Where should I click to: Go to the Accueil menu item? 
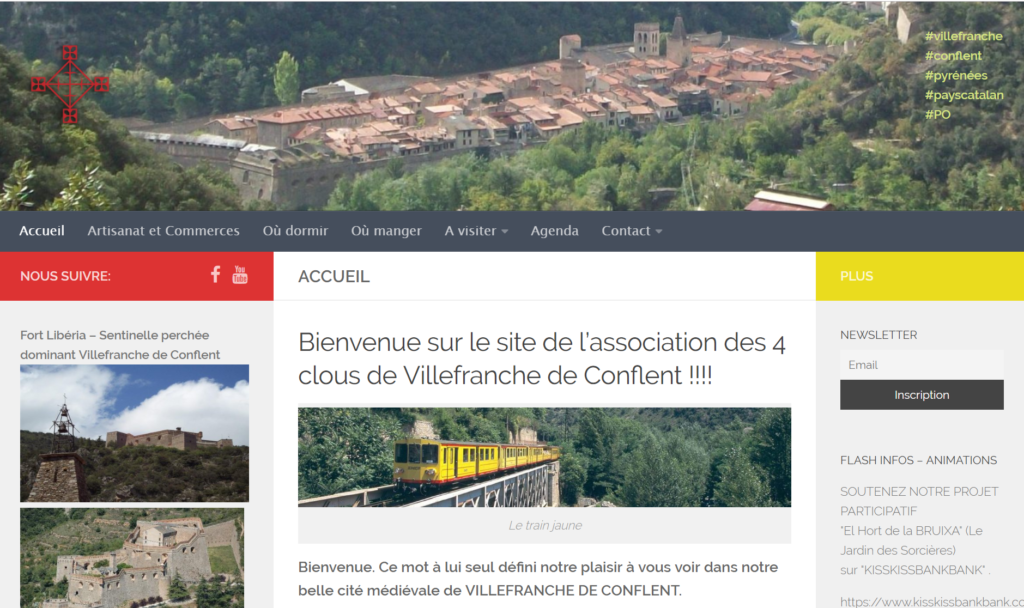coord(42,231)
